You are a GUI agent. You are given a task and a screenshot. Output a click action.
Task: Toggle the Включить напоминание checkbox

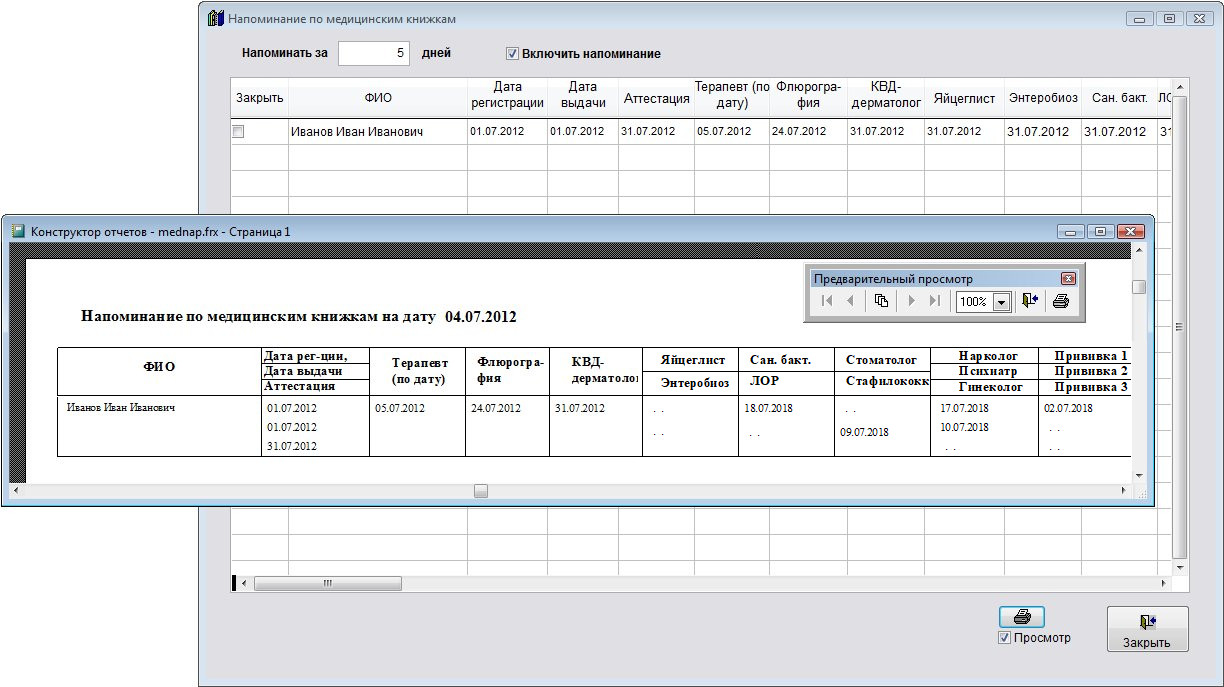click(513, 54)
